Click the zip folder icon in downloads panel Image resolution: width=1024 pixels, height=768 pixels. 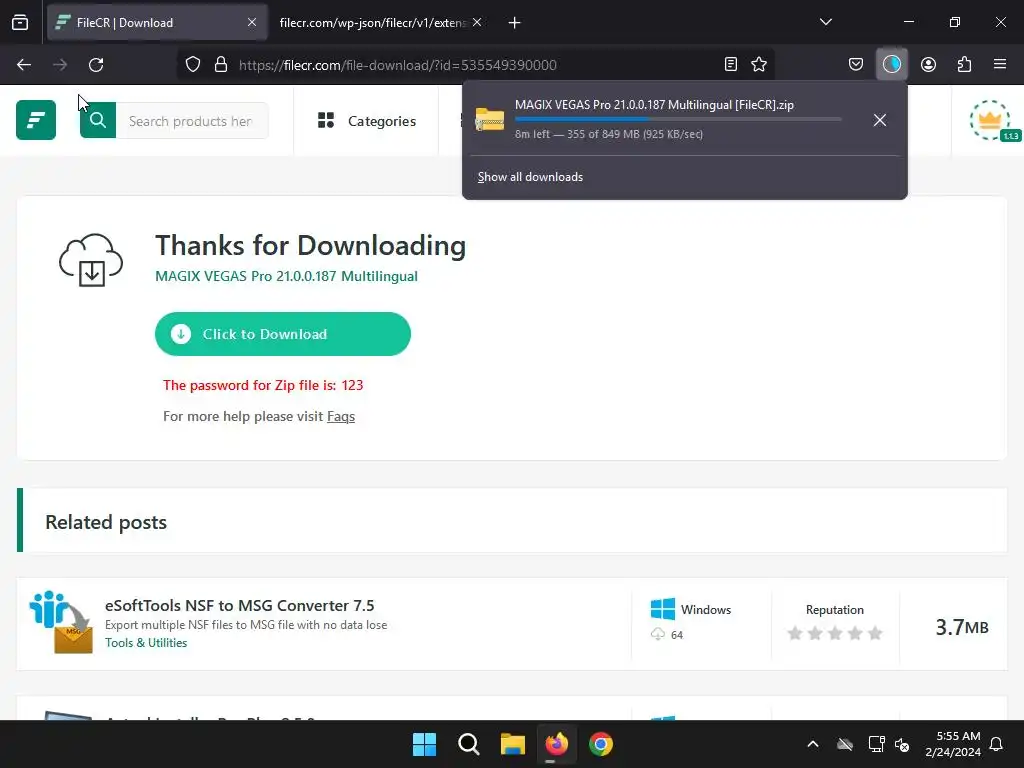490,120
